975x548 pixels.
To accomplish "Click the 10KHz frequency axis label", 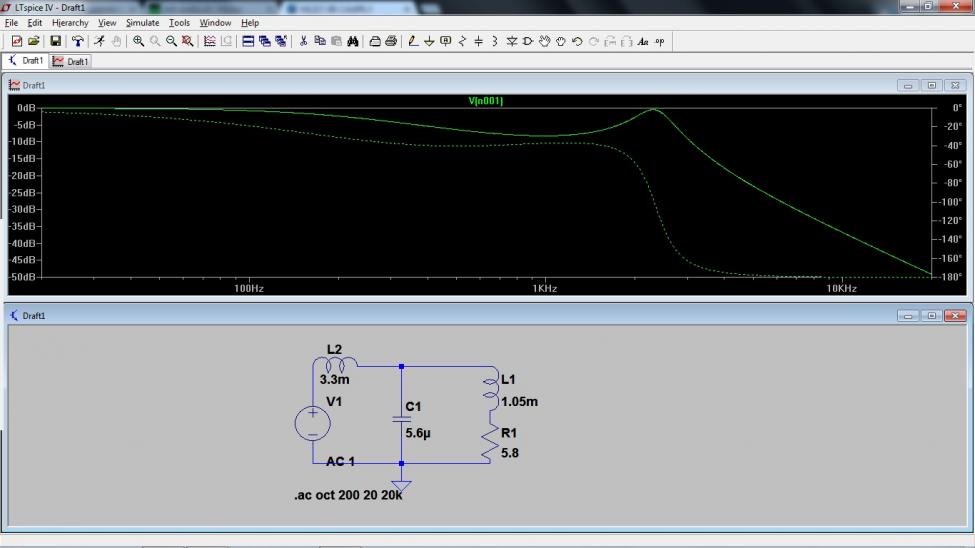I will tap(841, 288).
